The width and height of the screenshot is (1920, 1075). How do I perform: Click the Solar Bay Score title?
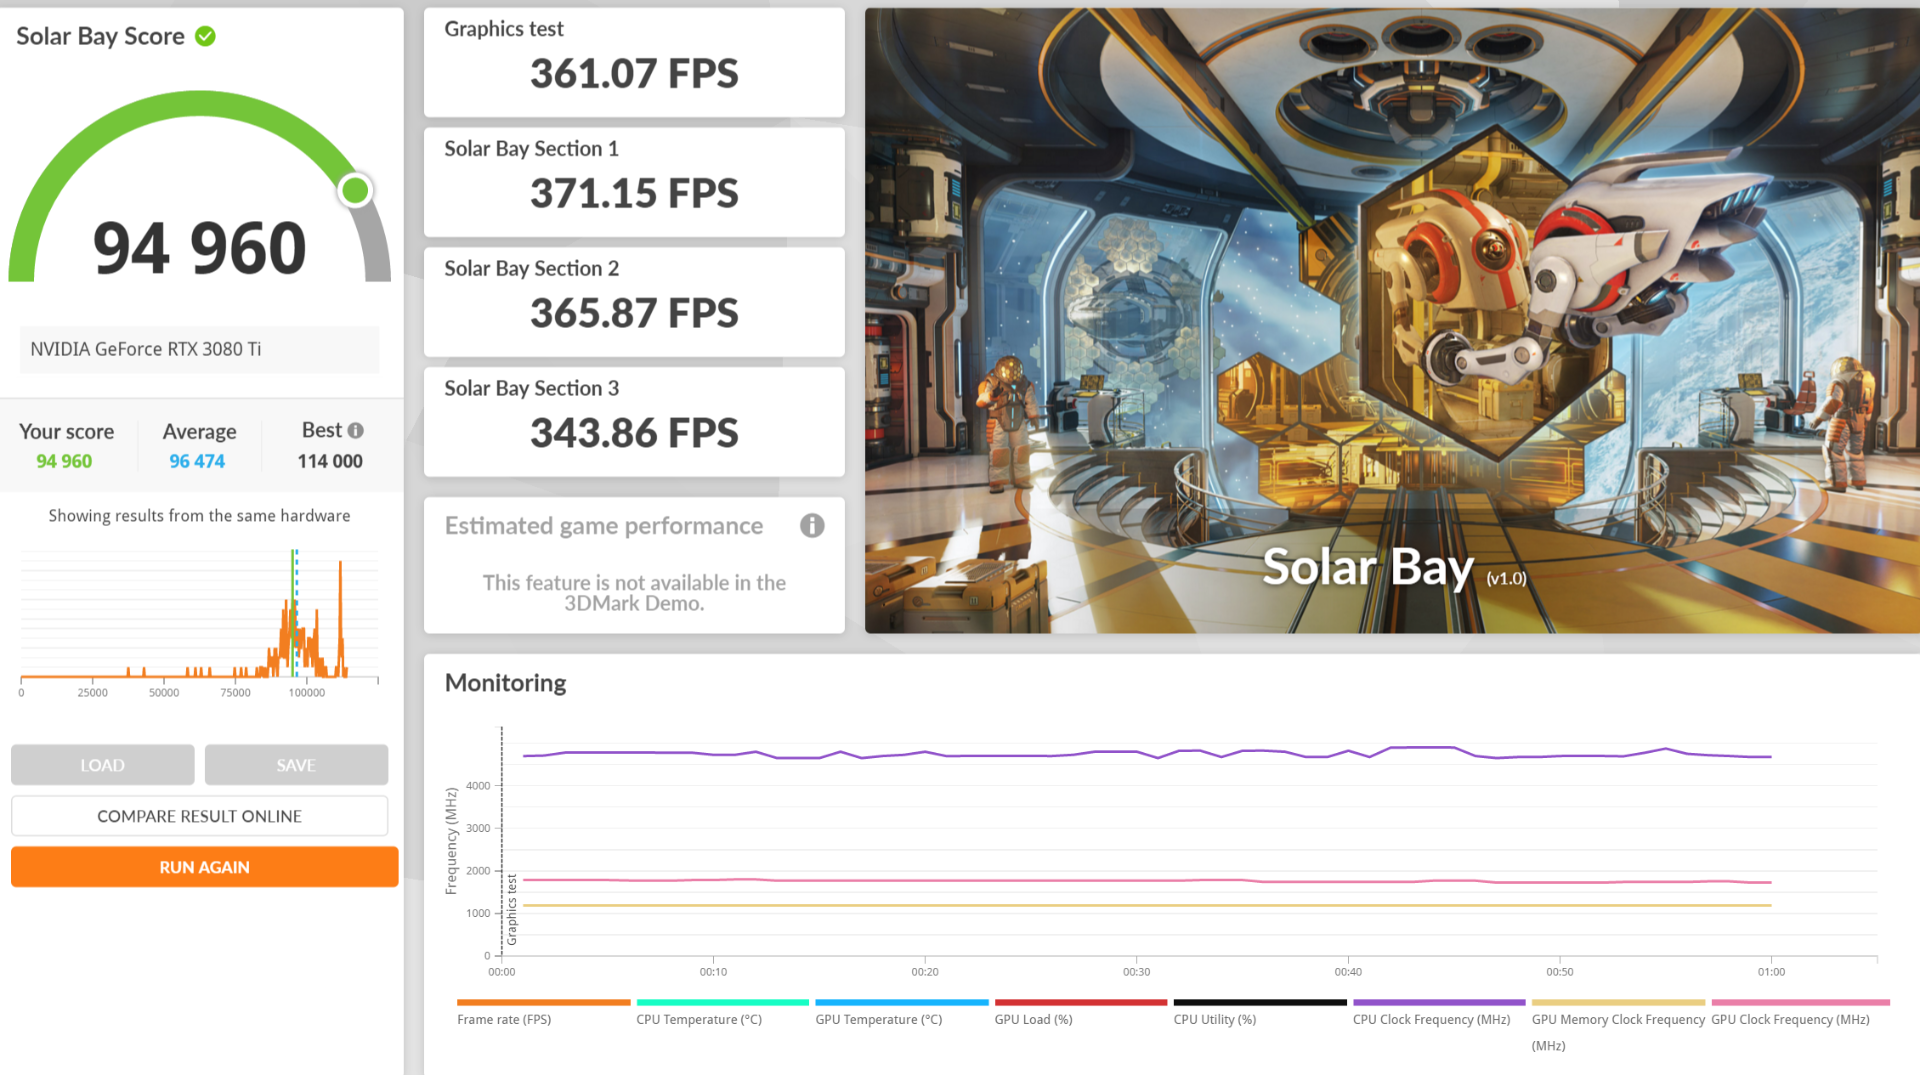coord(100,36)
